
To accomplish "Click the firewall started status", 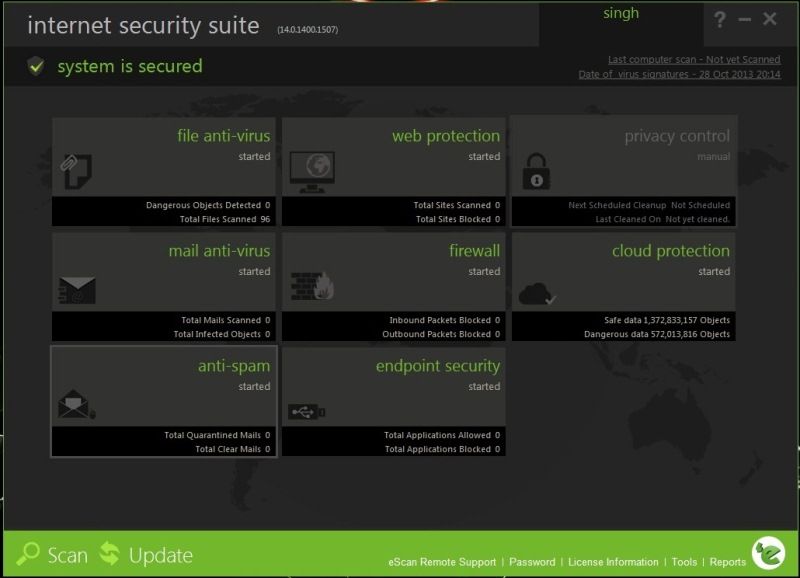I will pyautogui.click(x=484, y=271).
